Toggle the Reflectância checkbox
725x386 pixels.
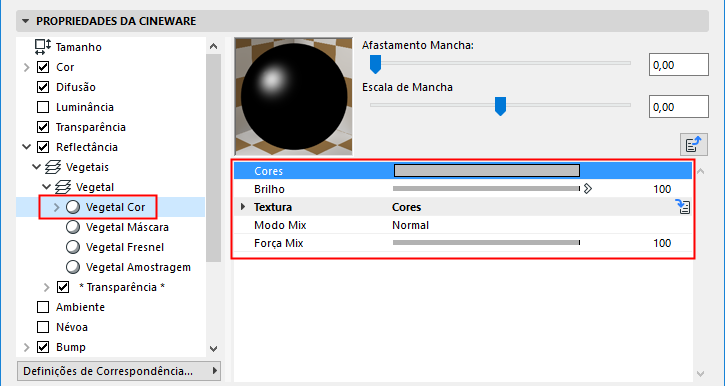click(x=43, y=147)
